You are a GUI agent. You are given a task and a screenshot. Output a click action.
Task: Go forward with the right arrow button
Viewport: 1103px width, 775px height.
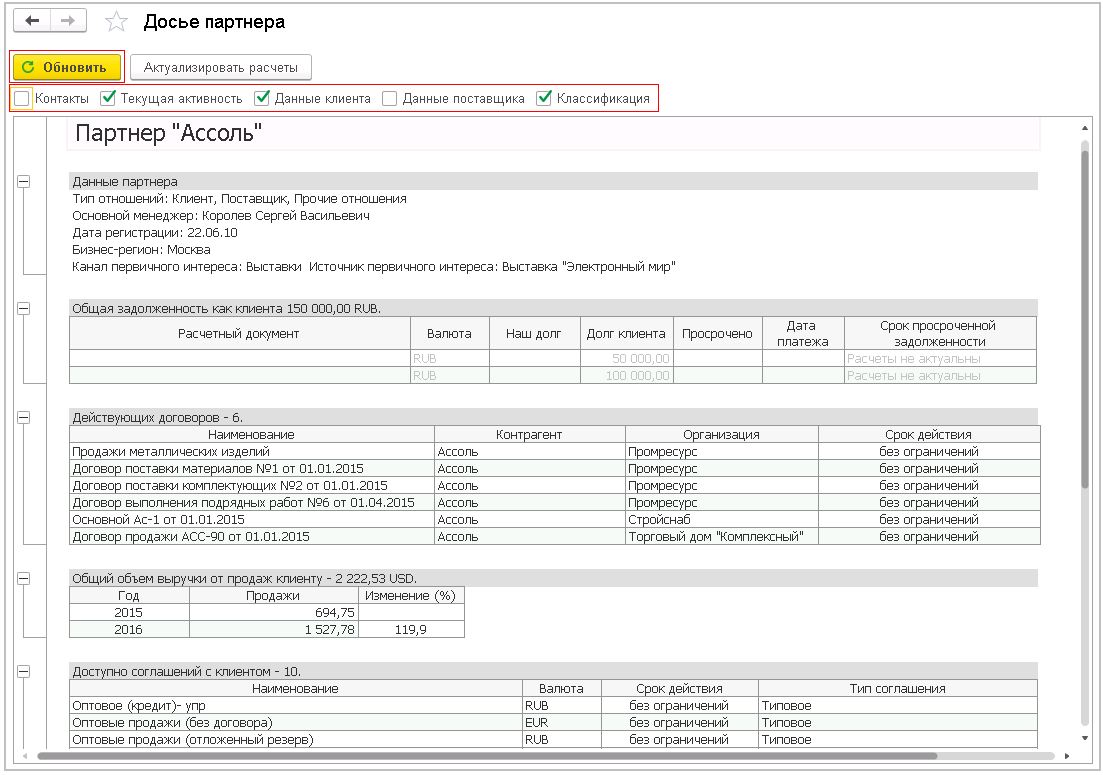point(68,21)
